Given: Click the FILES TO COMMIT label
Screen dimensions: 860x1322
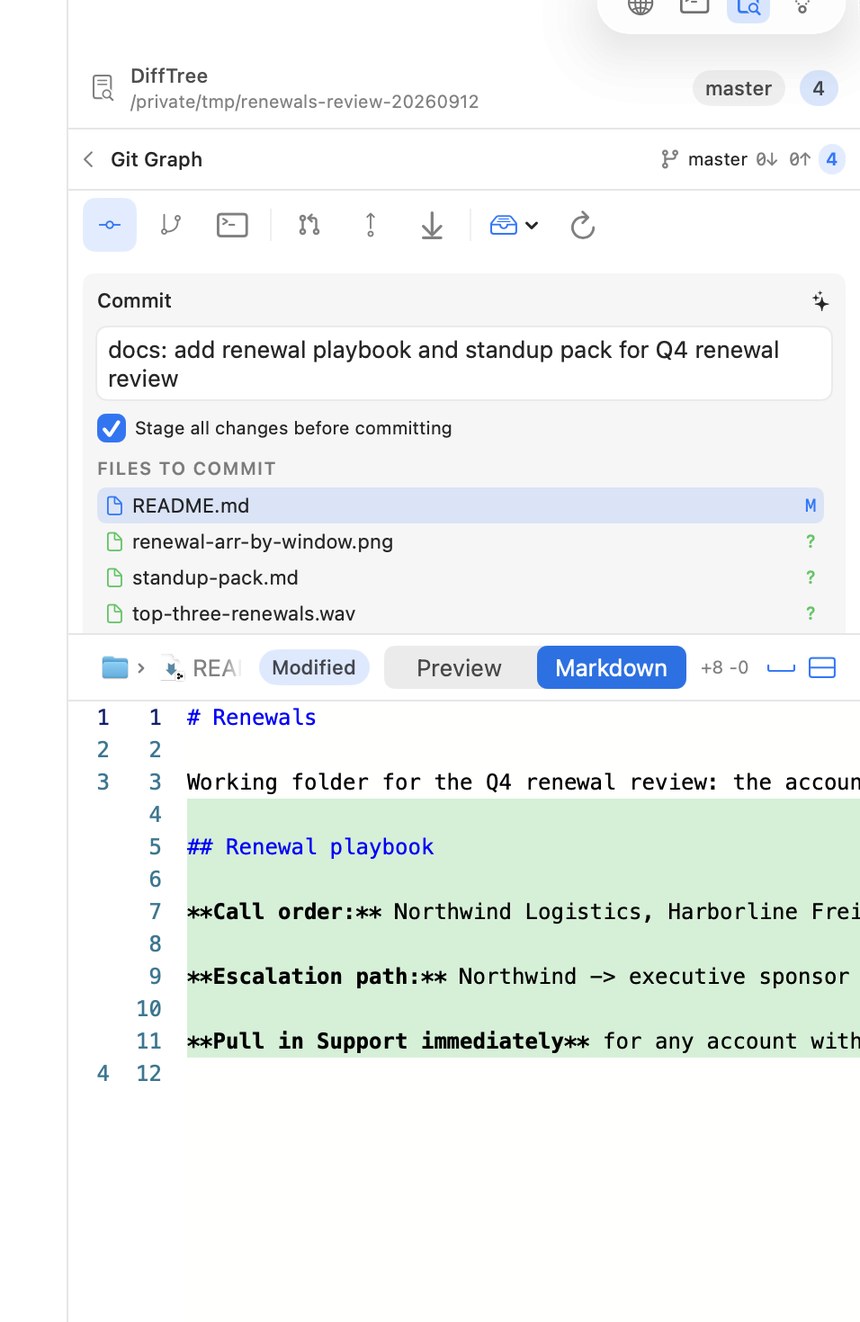Looking at the screenshot, I should click(x=186, y=468).
